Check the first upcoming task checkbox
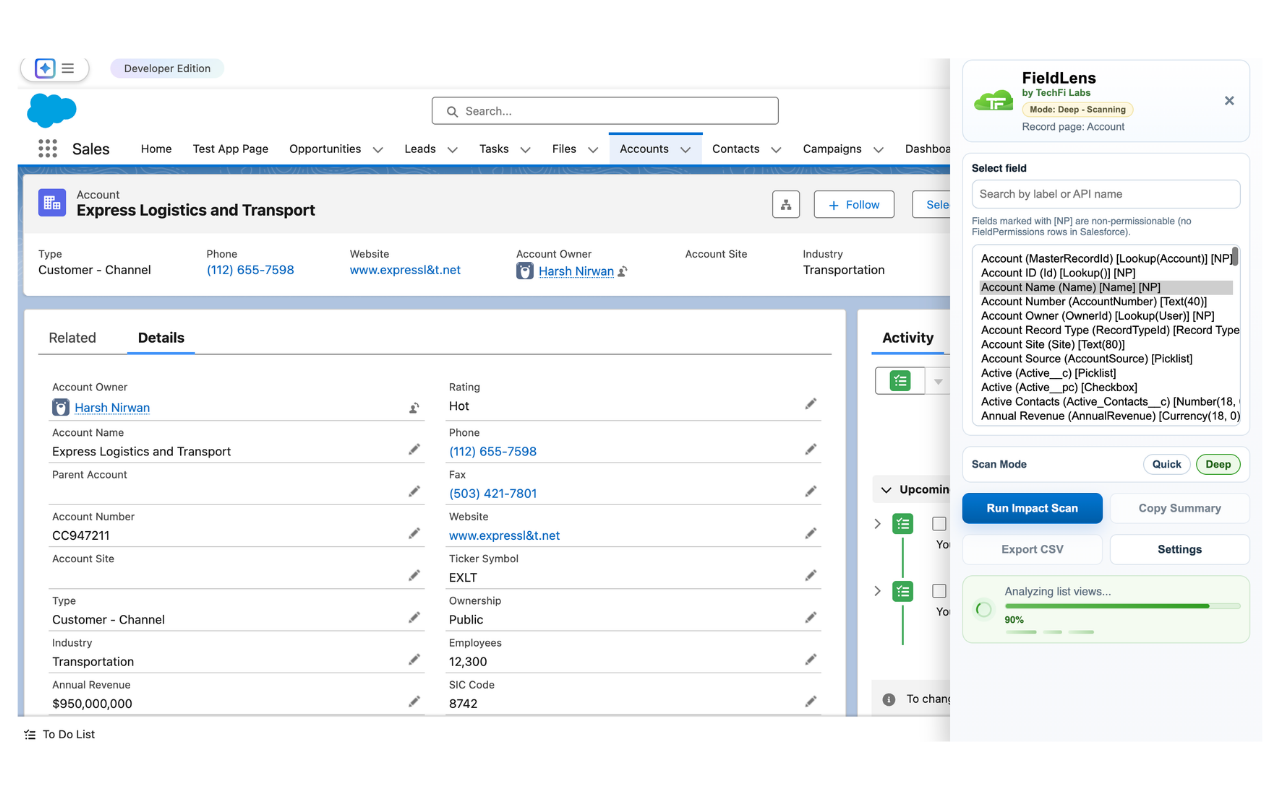 coord(939,524)
